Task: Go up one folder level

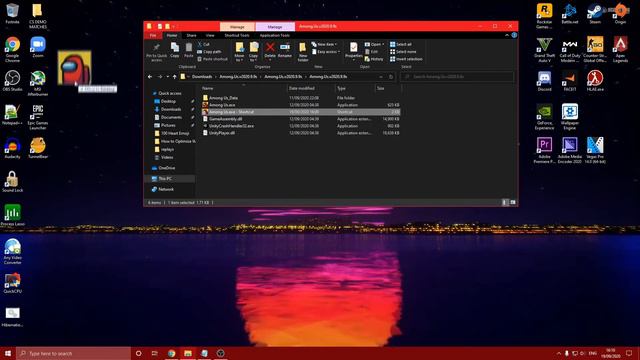Action: tap(175, 77)
